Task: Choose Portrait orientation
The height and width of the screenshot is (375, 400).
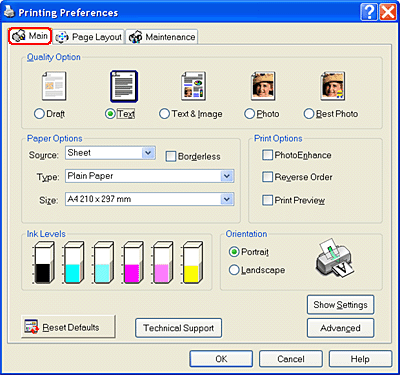Action: tap(234, 252)
